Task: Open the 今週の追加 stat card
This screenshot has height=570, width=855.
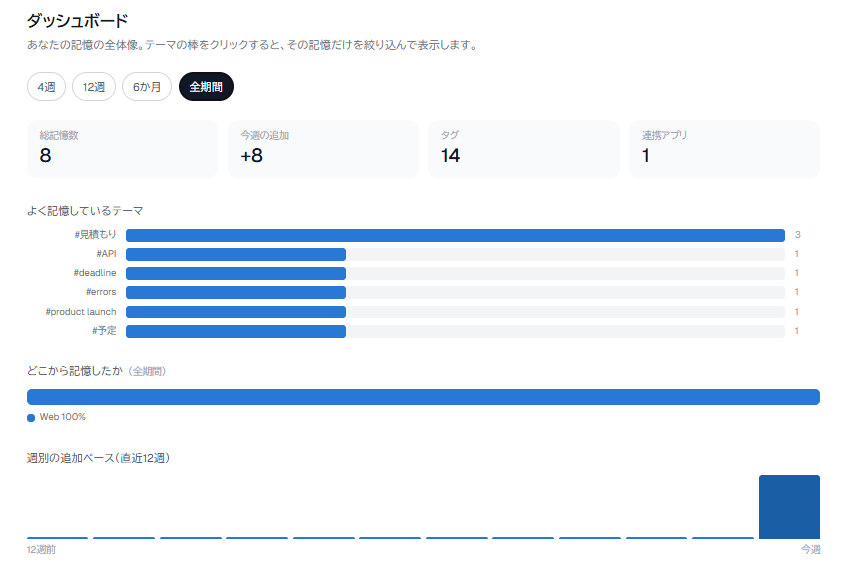Action: point(323,149)
